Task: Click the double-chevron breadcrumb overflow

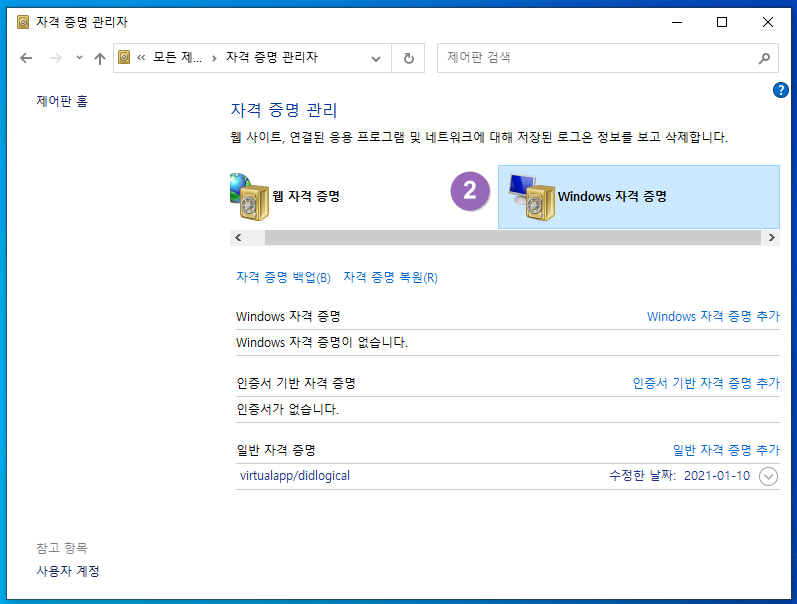Action: (141, 58)
